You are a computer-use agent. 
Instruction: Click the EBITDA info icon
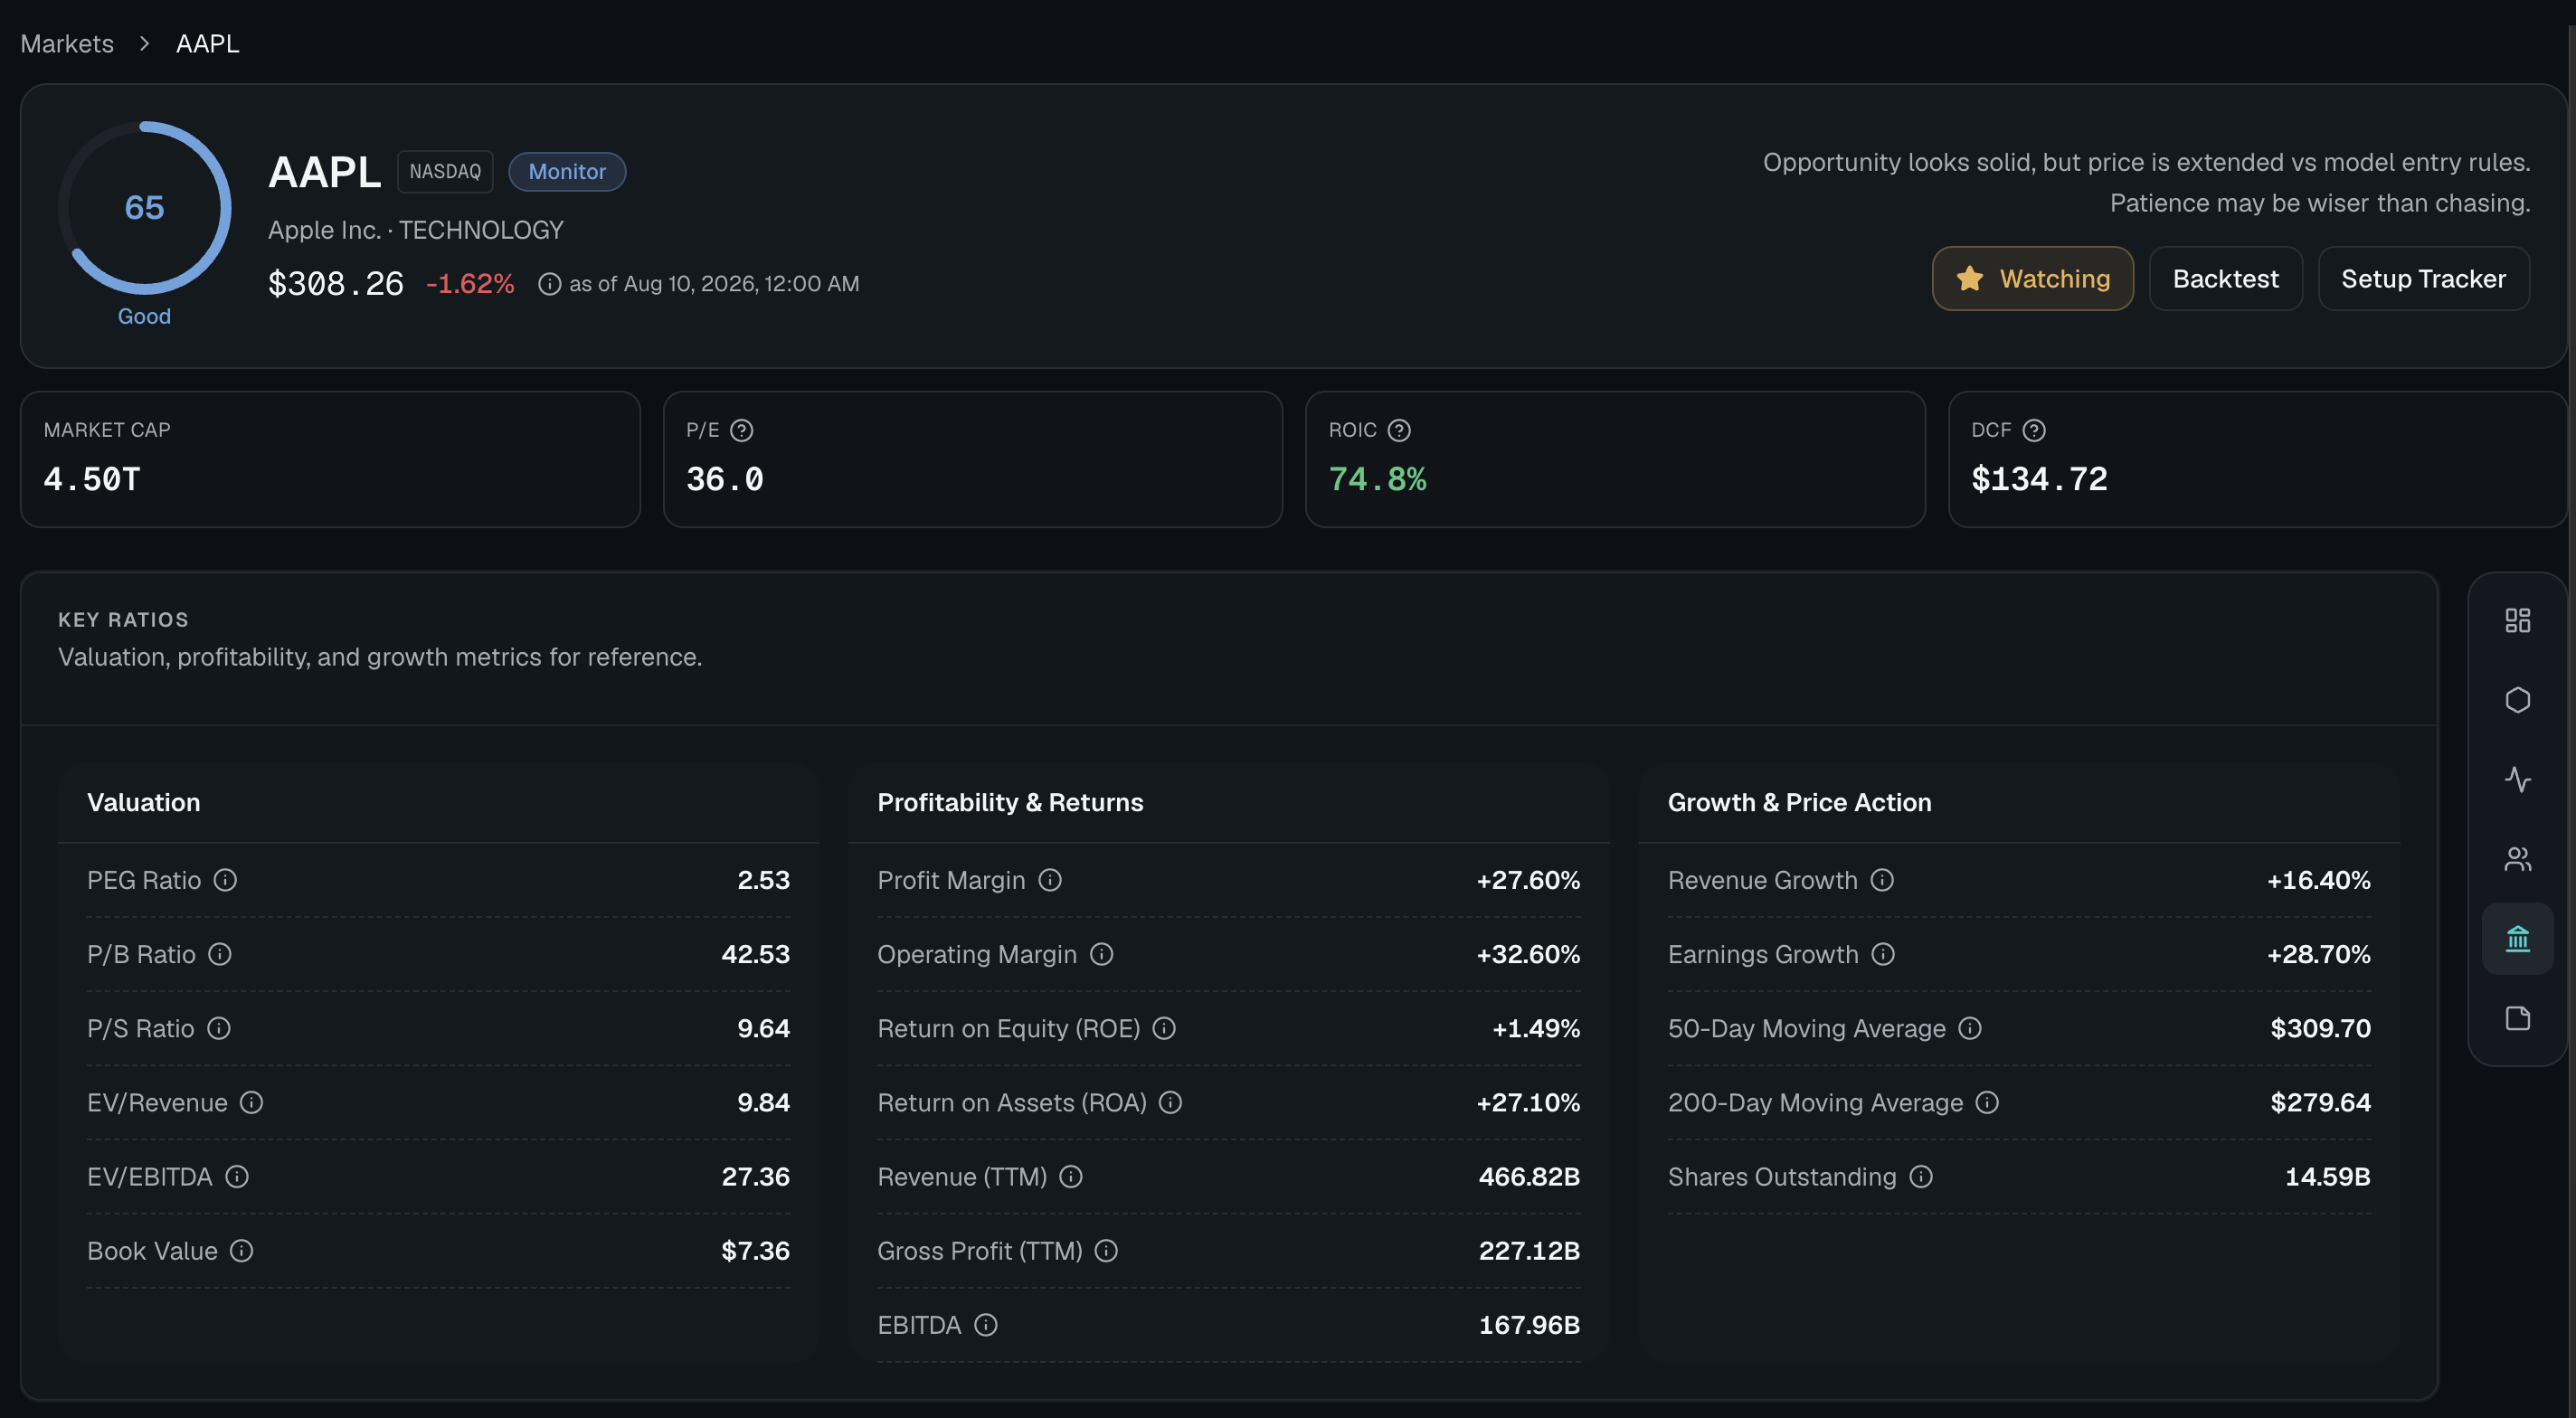[x=986, y=1325]
